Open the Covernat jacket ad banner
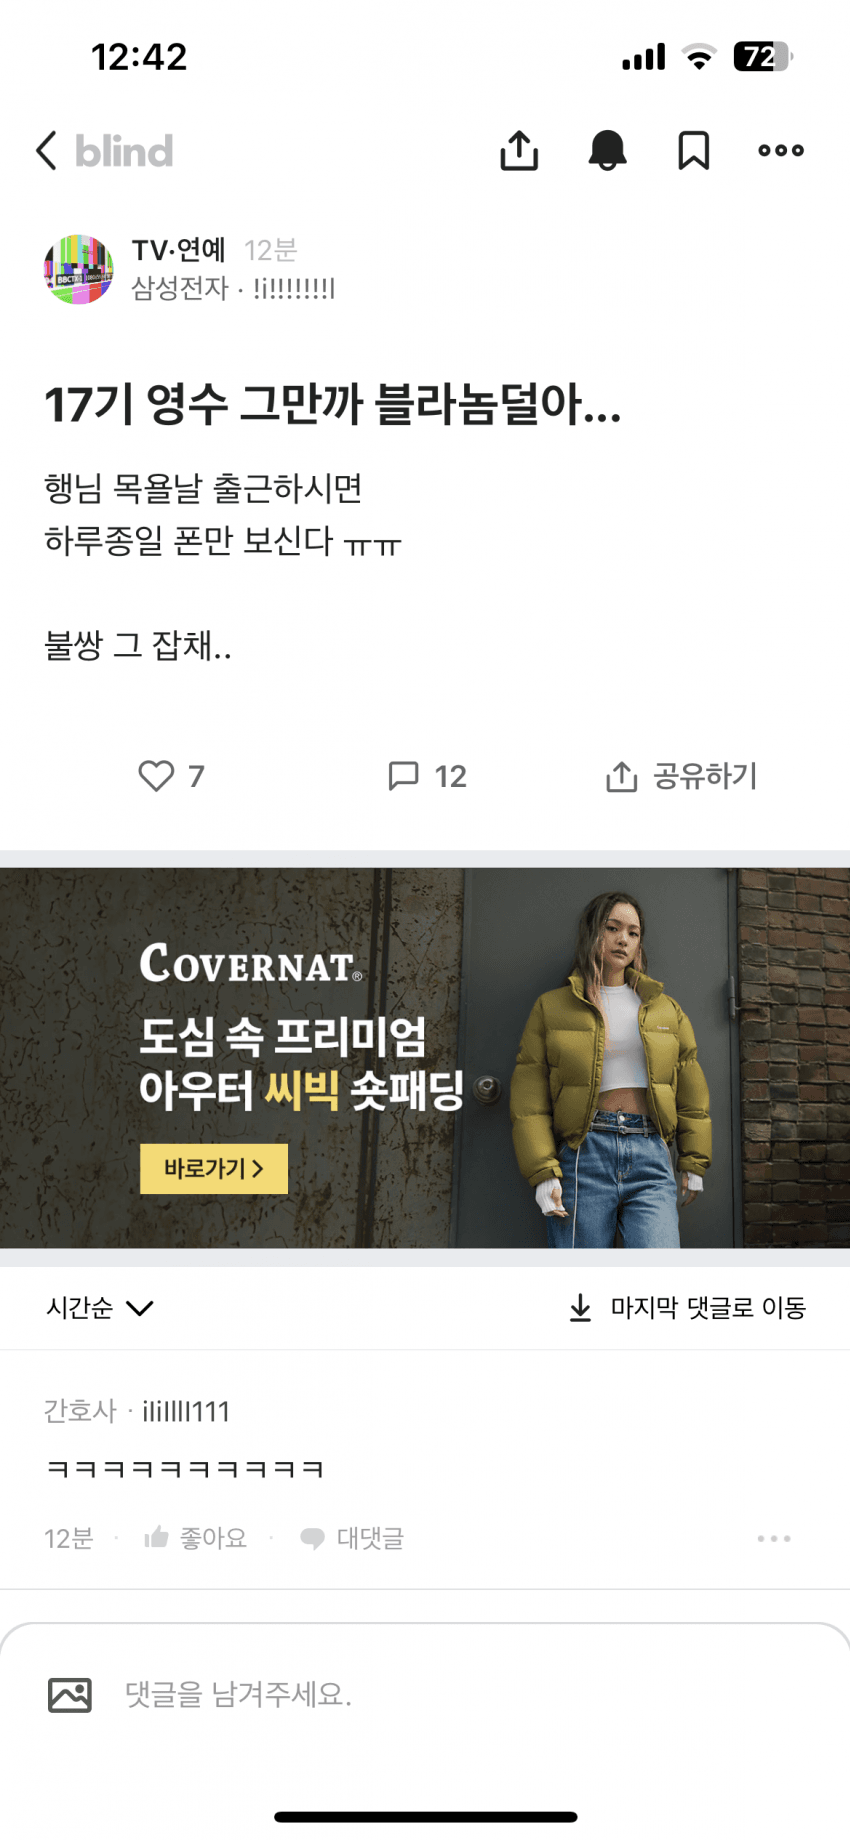Viewport: 850px width, 1840px height. coord(425,1058)
